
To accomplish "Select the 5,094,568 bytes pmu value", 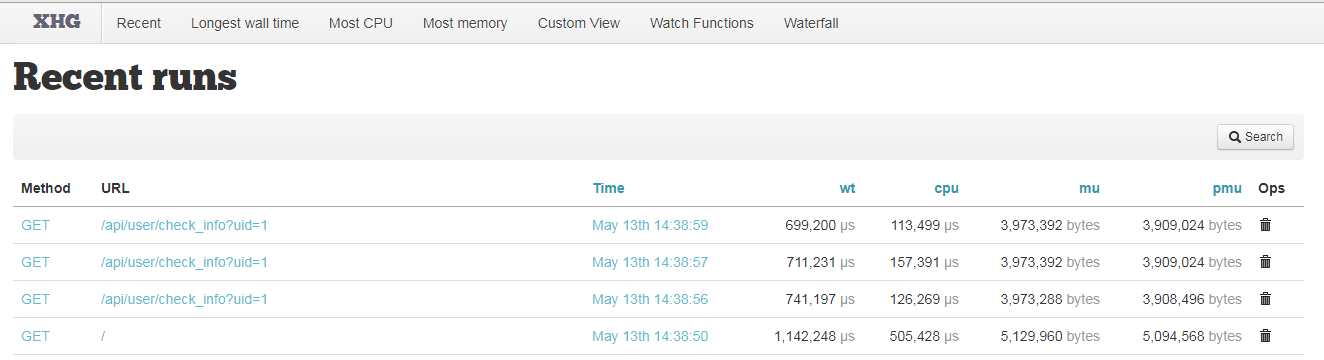I will click(1192, 336).
